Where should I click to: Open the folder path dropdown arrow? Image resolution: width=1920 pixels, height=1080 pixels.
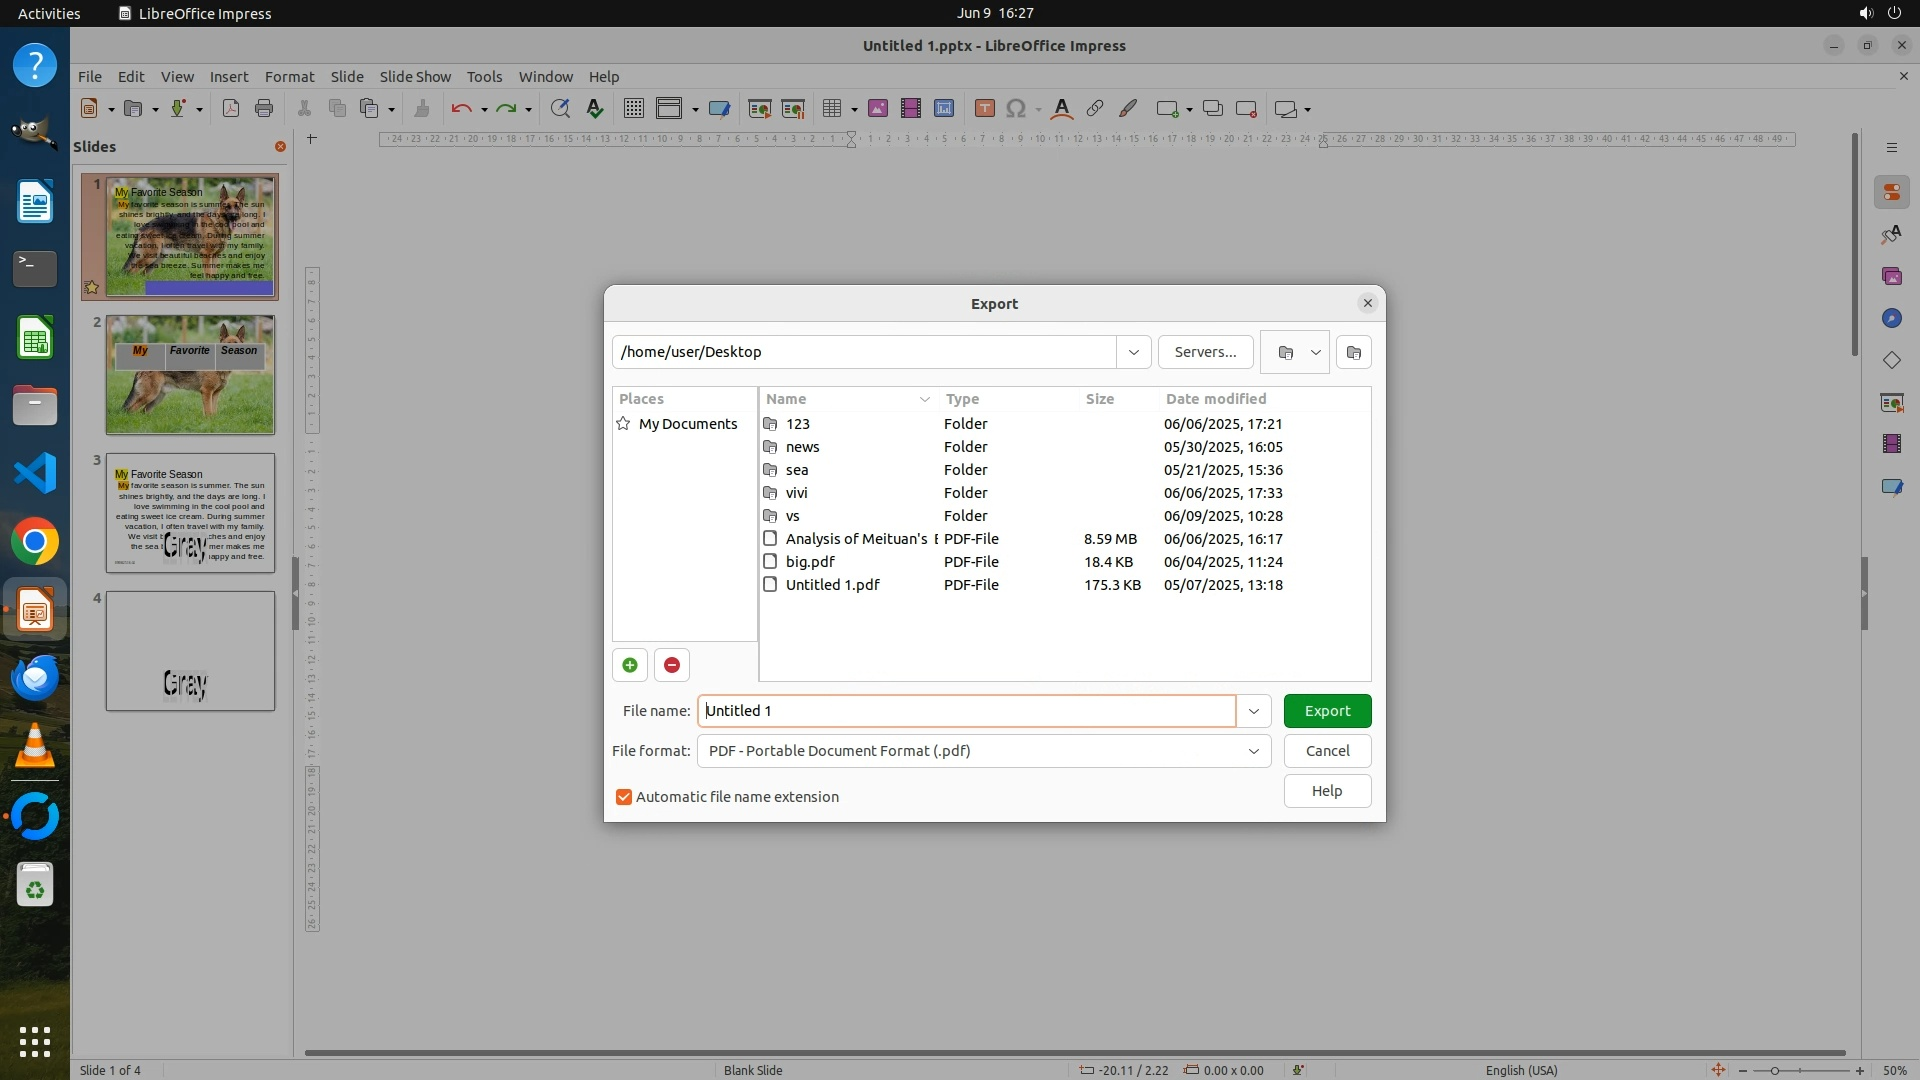click(x=1133, y=352)
